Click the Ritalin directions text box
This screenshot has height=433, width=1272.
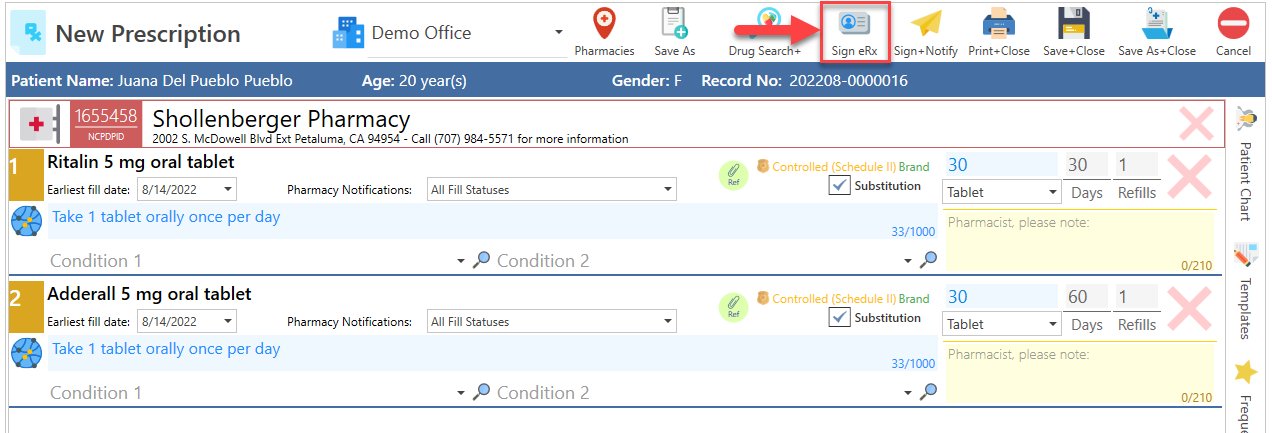click(x=494, y=223)
